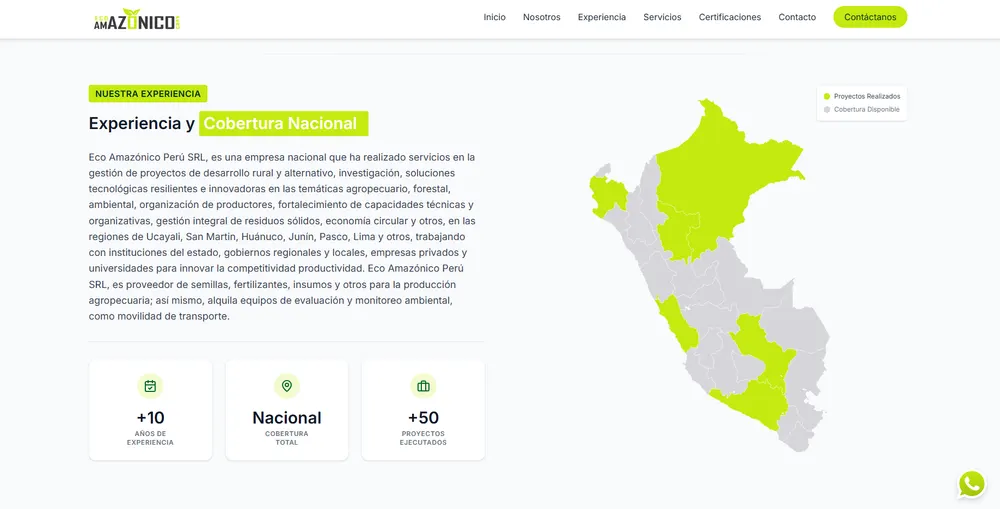Image resolution: width=1000 pixels, height=509 pixels.
Task: Click the Eco Amazónico logo
Action: 137,20
